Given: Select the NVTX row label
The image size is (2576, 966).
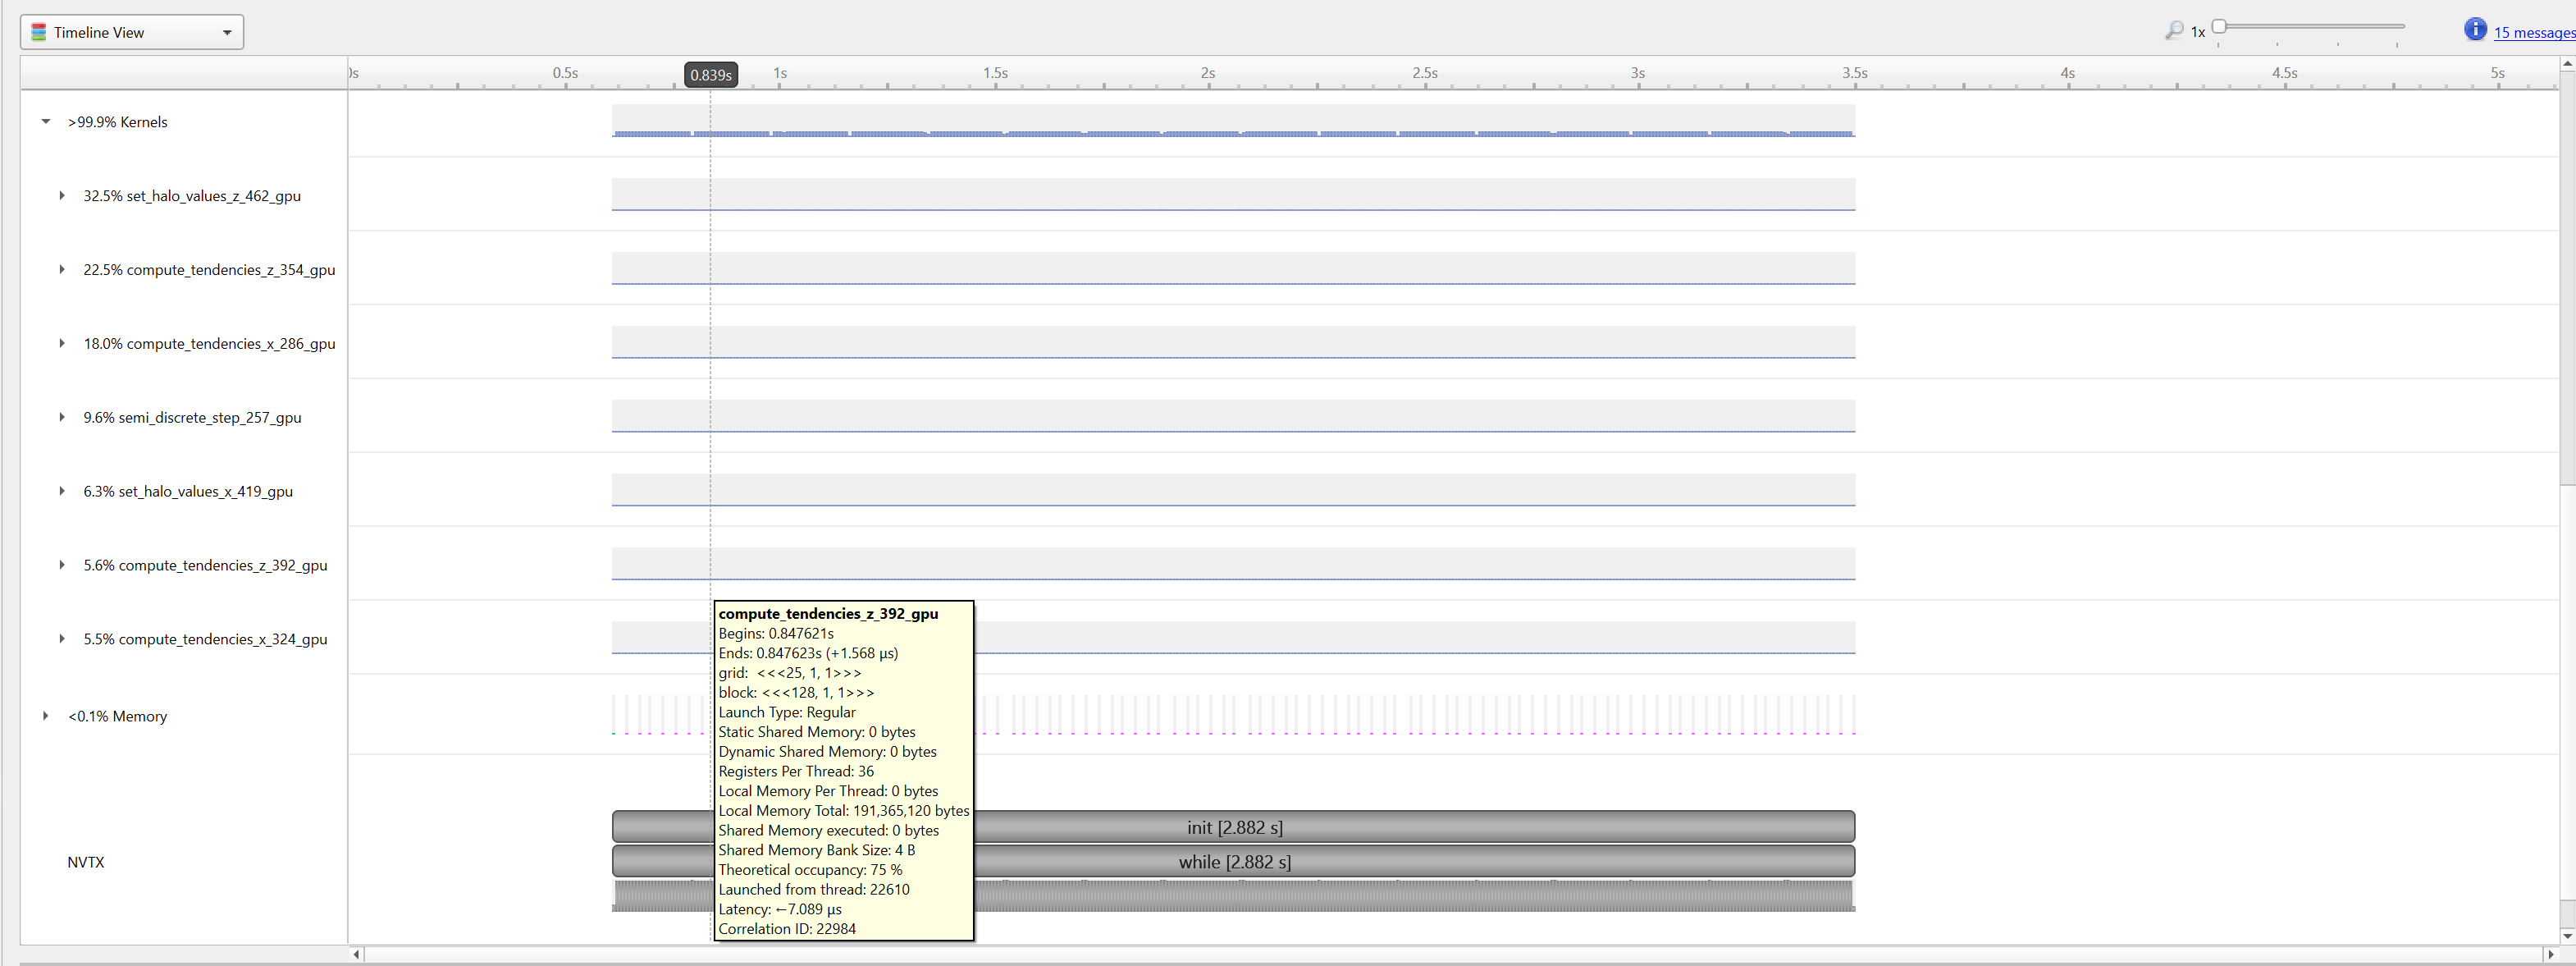Looking at the screenshot, I should [x=86, y=863].
